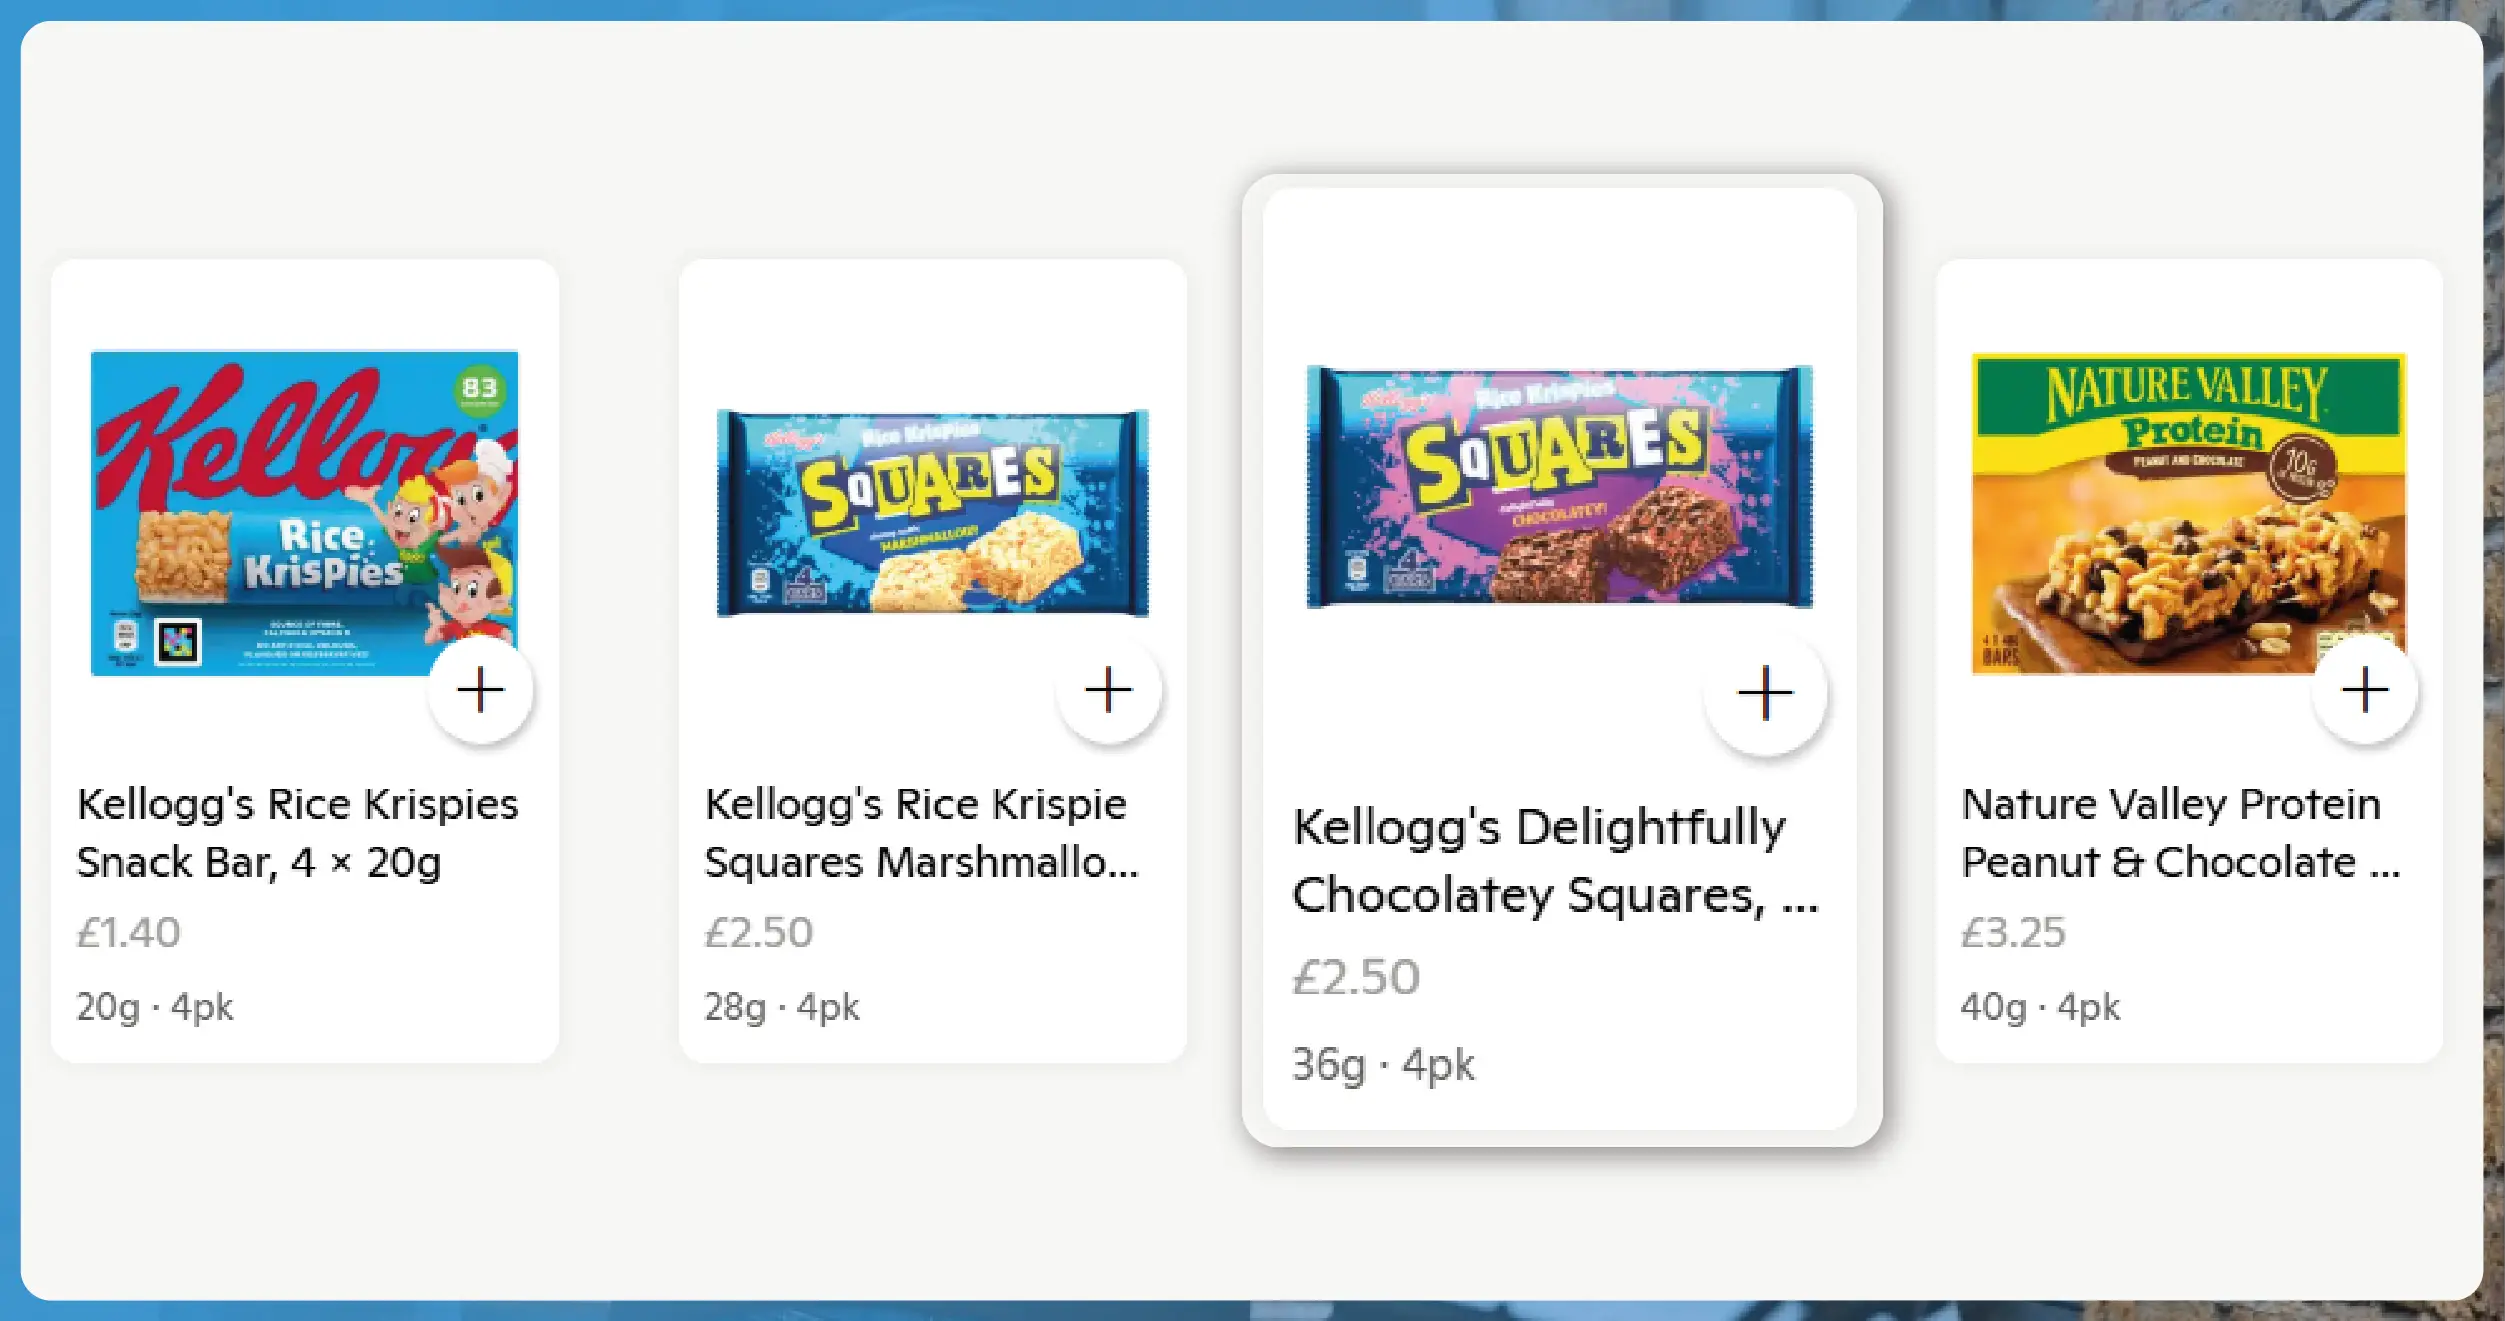Click the 28g · 4pk size label
Screen dimensions: 2505x1321
(782, 1007)
